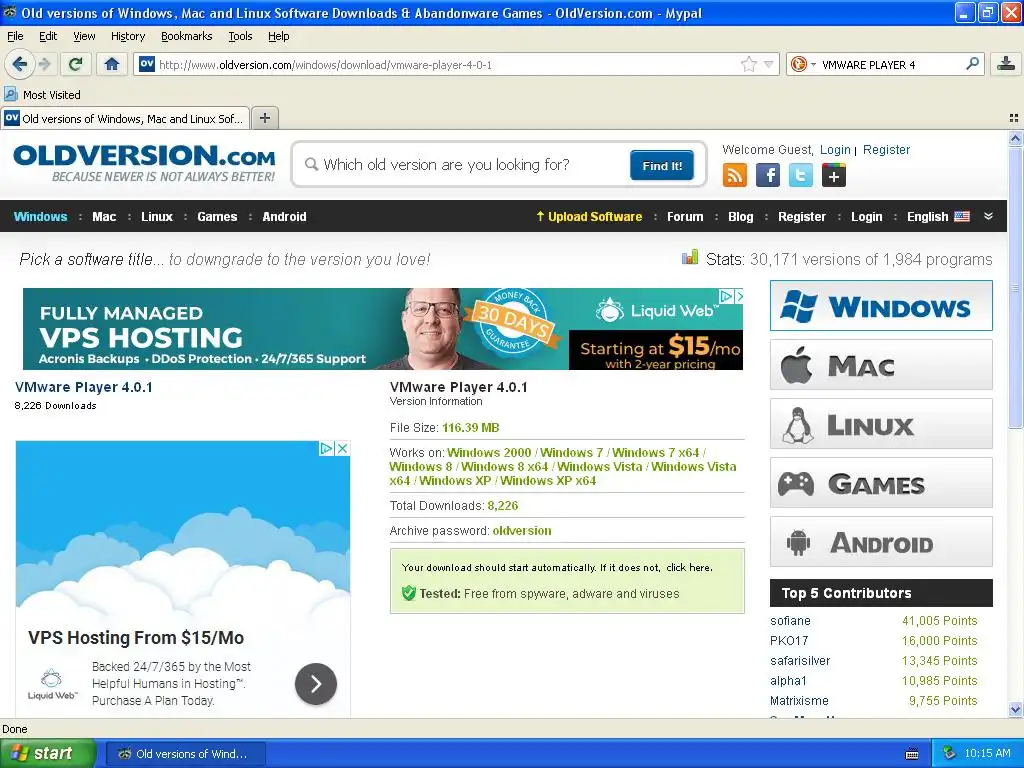Select the Windows nav bar item
1024x768 pixels.
[x=40, y=217]
